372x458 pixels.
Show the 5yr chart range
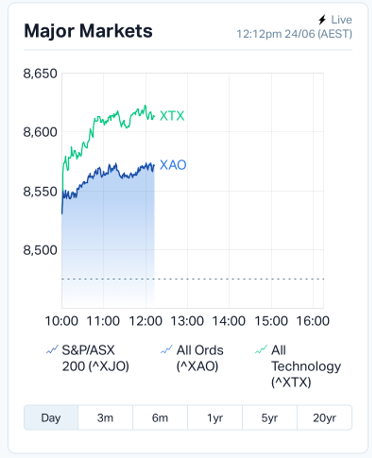270,418
